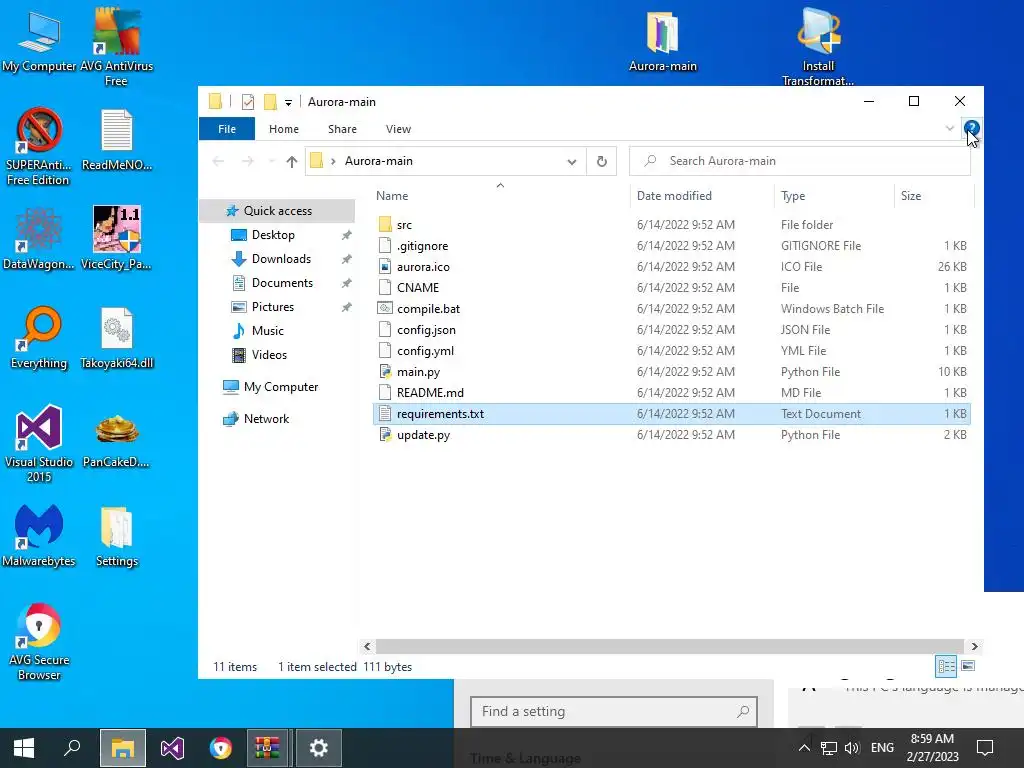Open Explorer help question mark icon
This screenshot has width=1024, height=768.
tap(971, 129)
